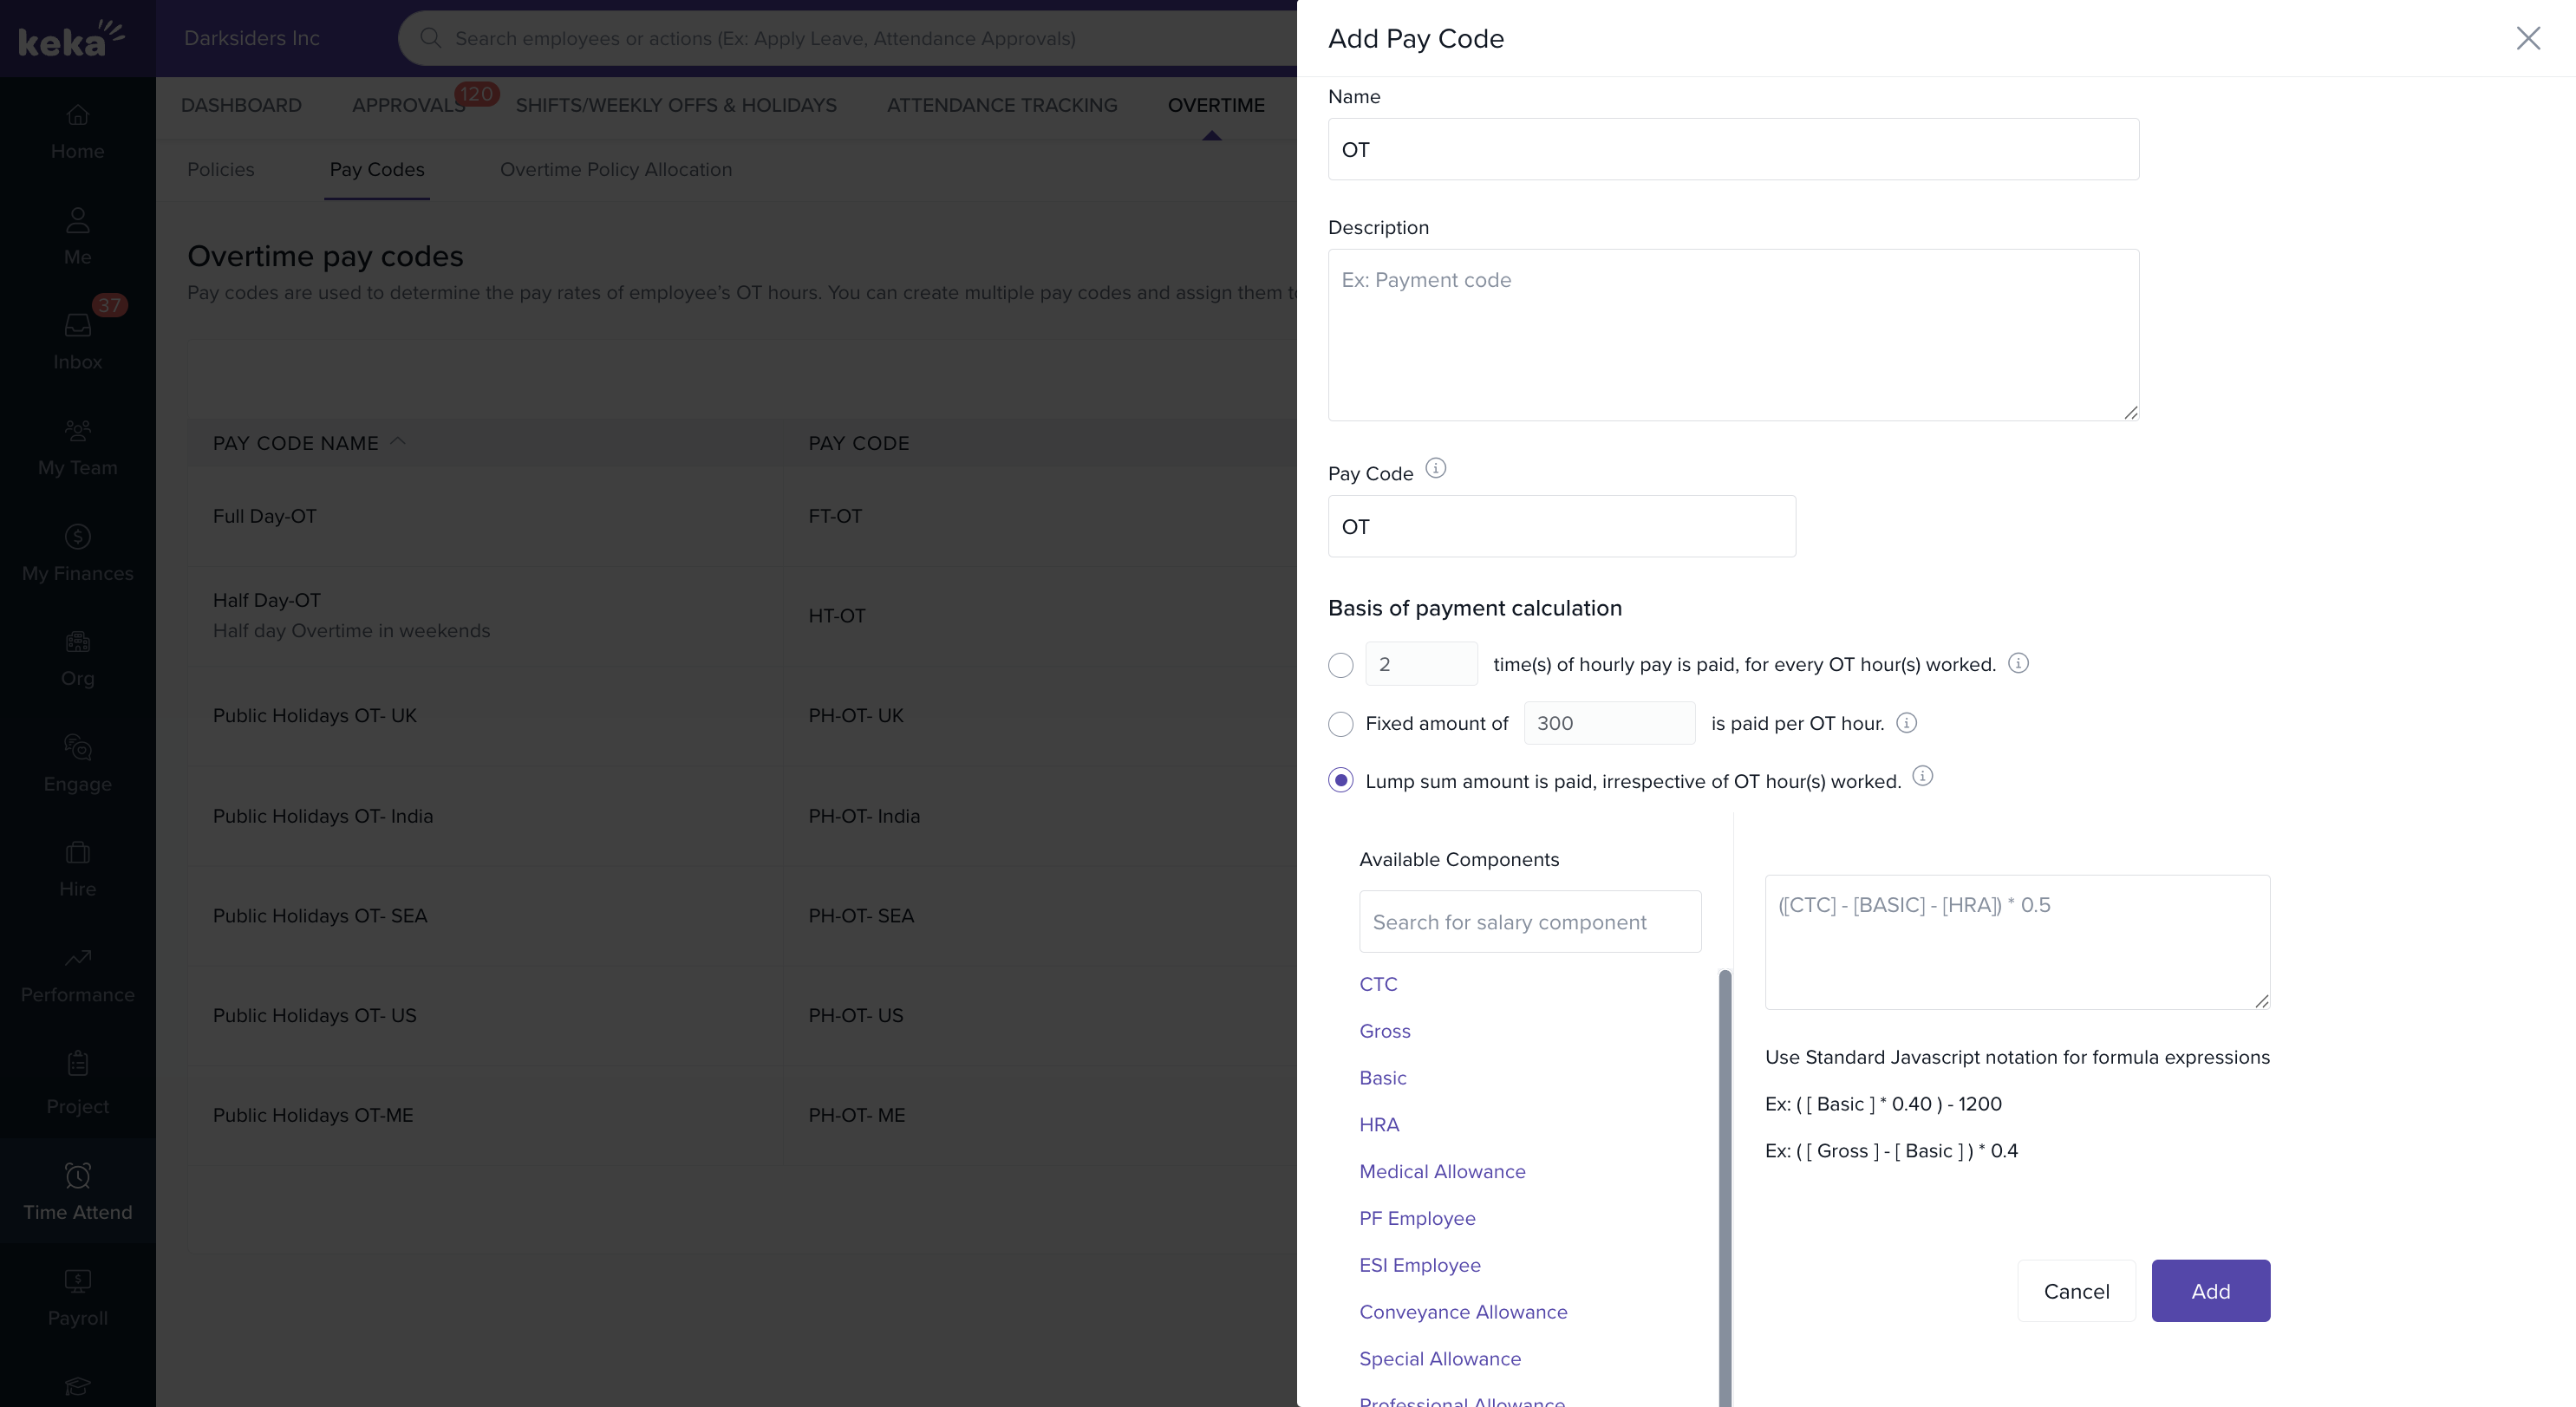The width and height of the screenshot is (2576, 1407).
Task: Open the Attendance Tracking tab
Action: 1001,105
